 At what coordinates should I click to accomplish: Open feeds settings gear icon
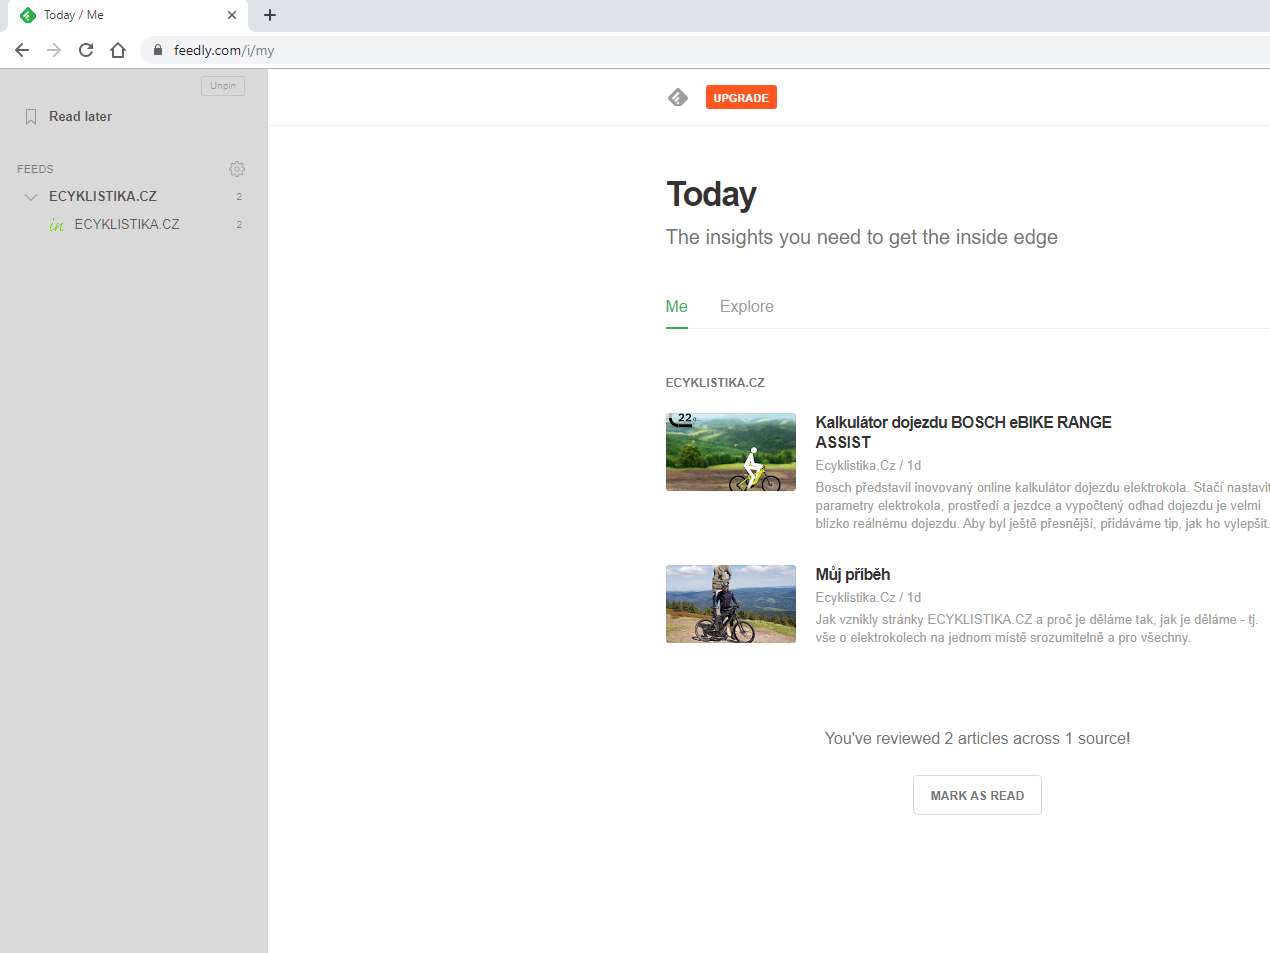237,169
